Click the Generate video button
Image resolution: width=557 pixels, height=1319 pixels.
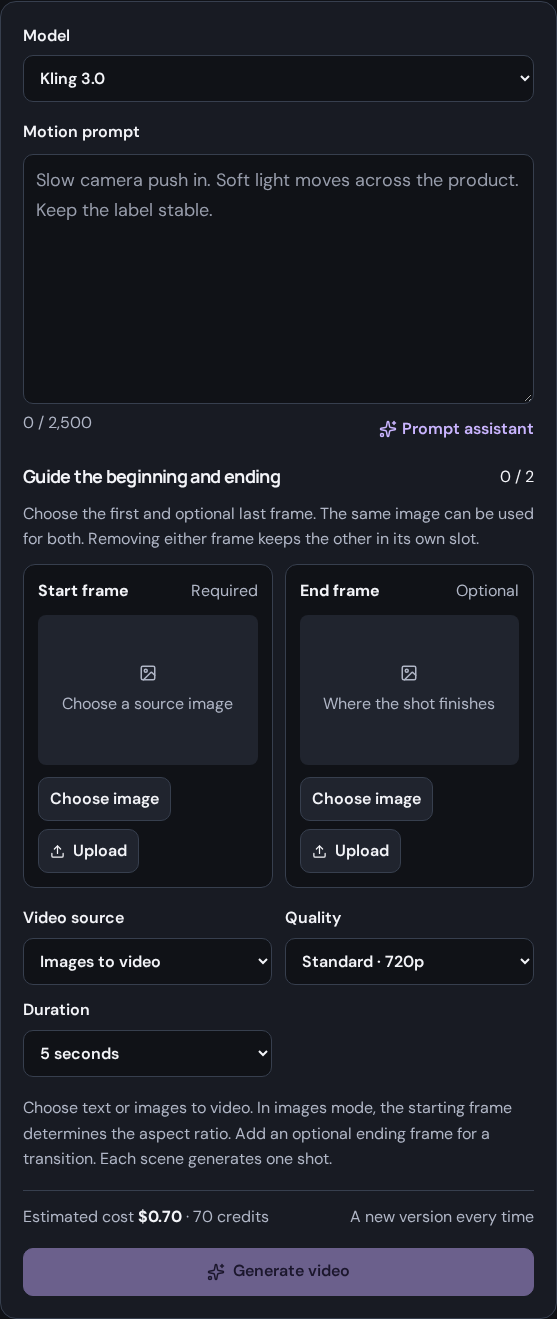click(278, 1272)
